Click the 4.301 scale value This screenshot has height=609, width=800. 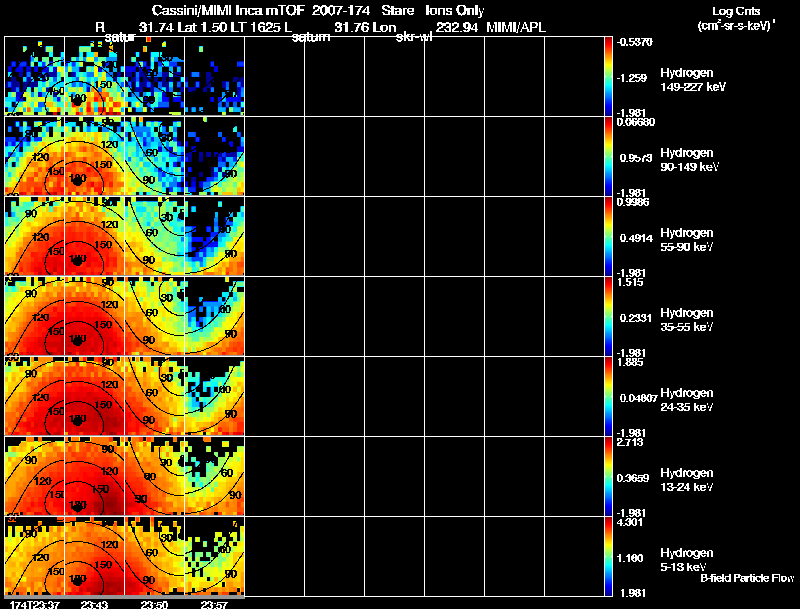(630, 522)
